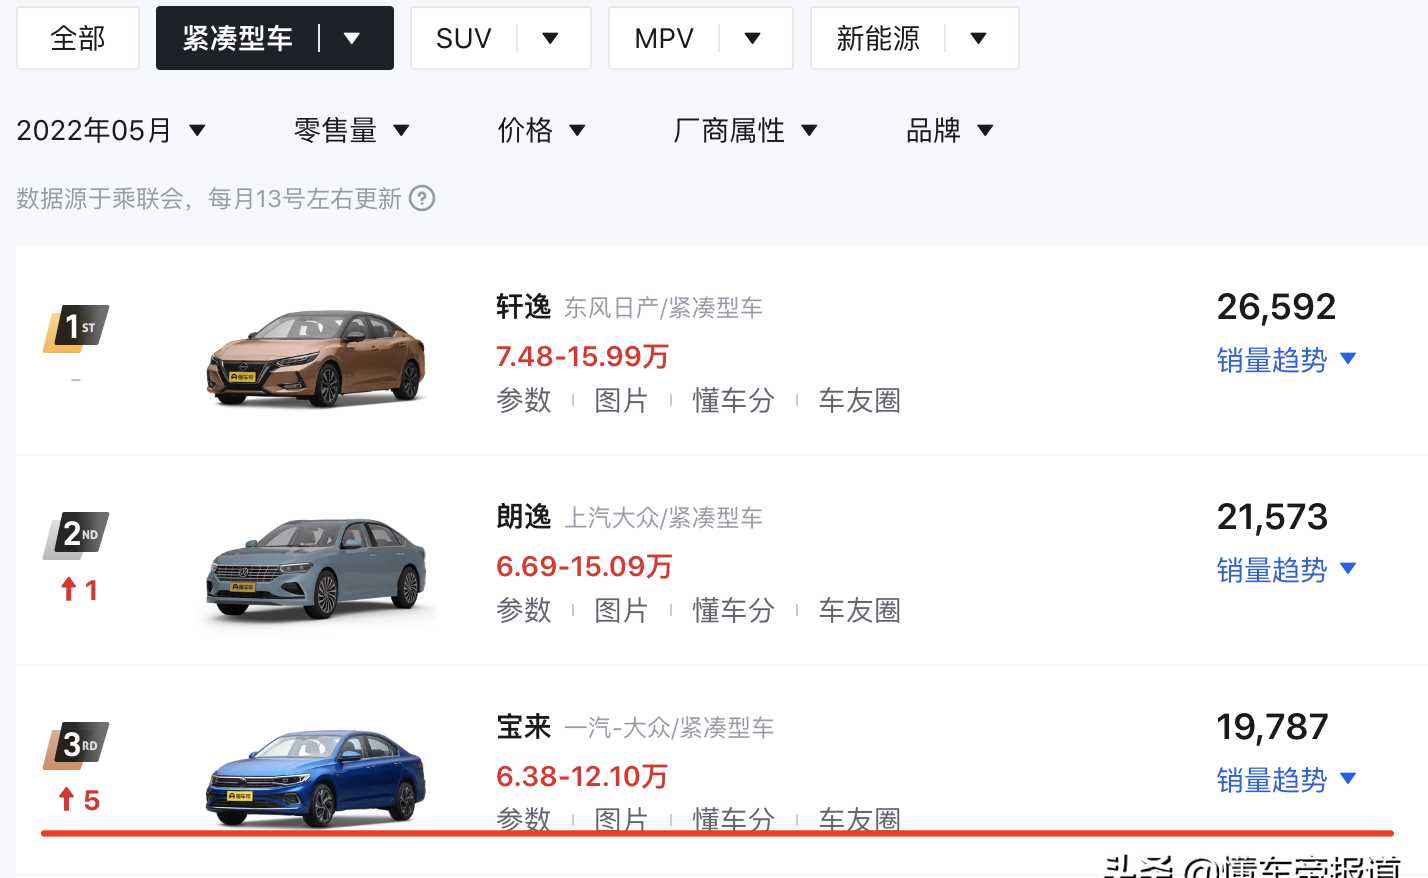The width and height of the screenshot is (1428, 878).
Task: Select the 全部 category tab
Action: click(78, 39)
